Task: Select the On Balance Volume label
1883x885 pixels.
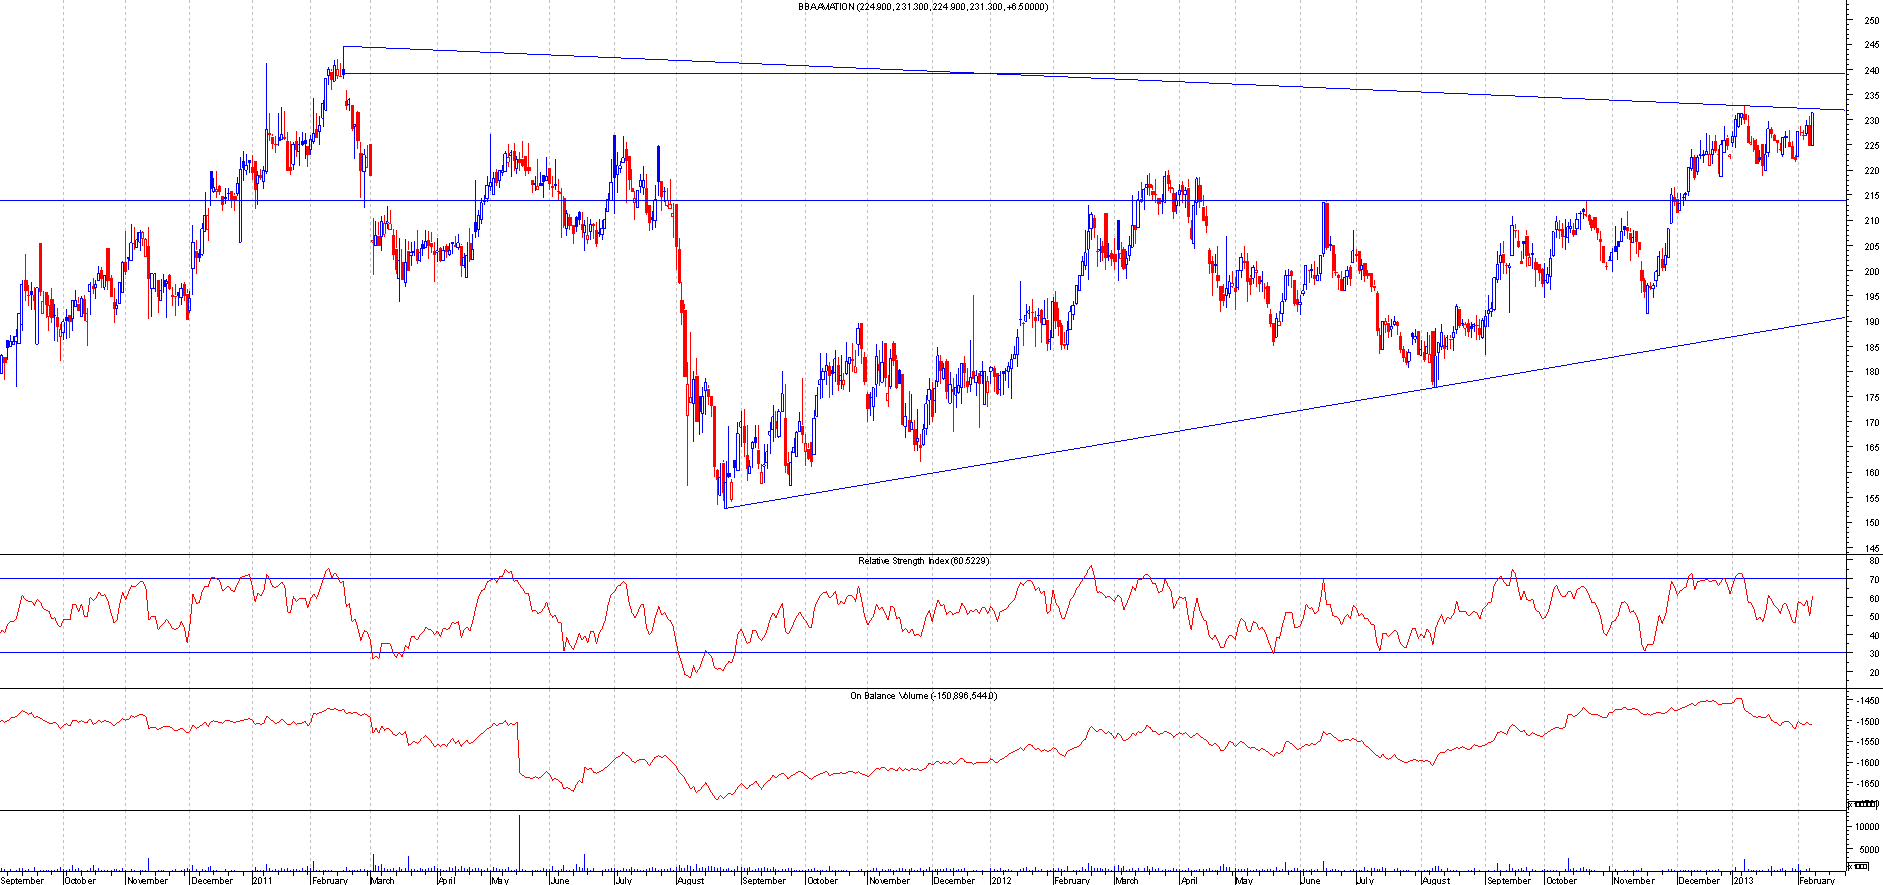Action: point(923,696)
